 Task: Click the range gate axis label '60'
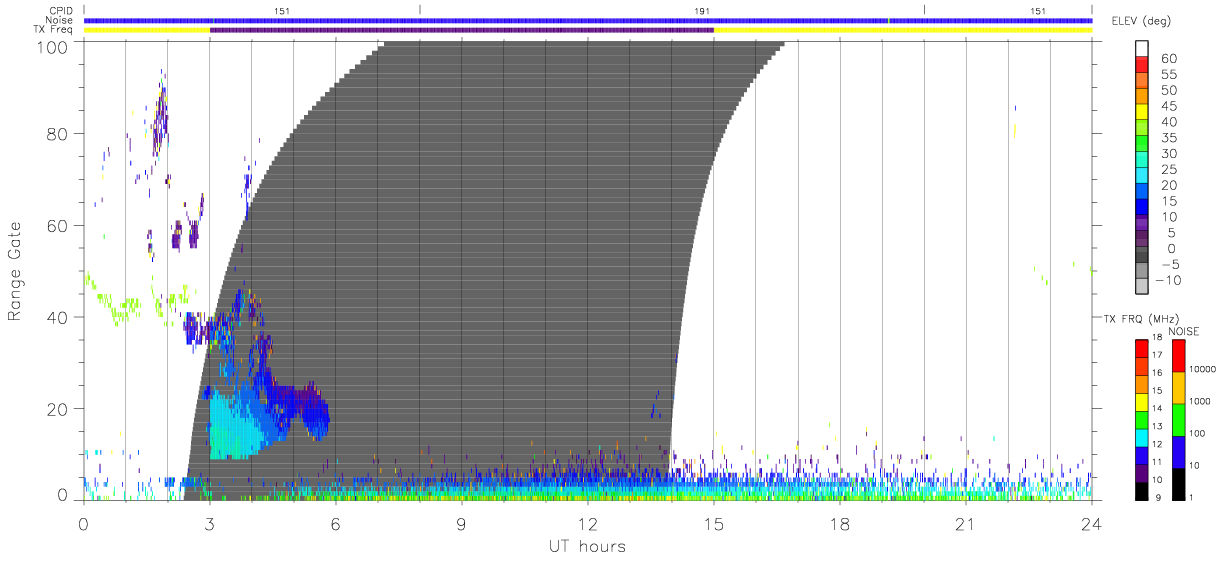click(x=58, y=226)
